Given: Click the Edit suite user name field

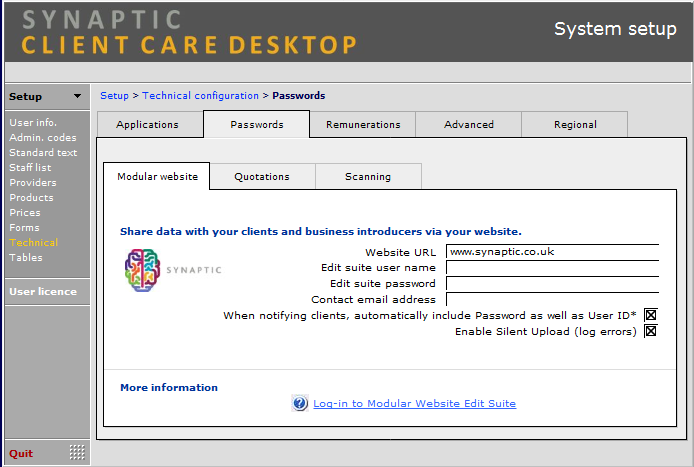Looking at the screenshot, I should [552, 268].
